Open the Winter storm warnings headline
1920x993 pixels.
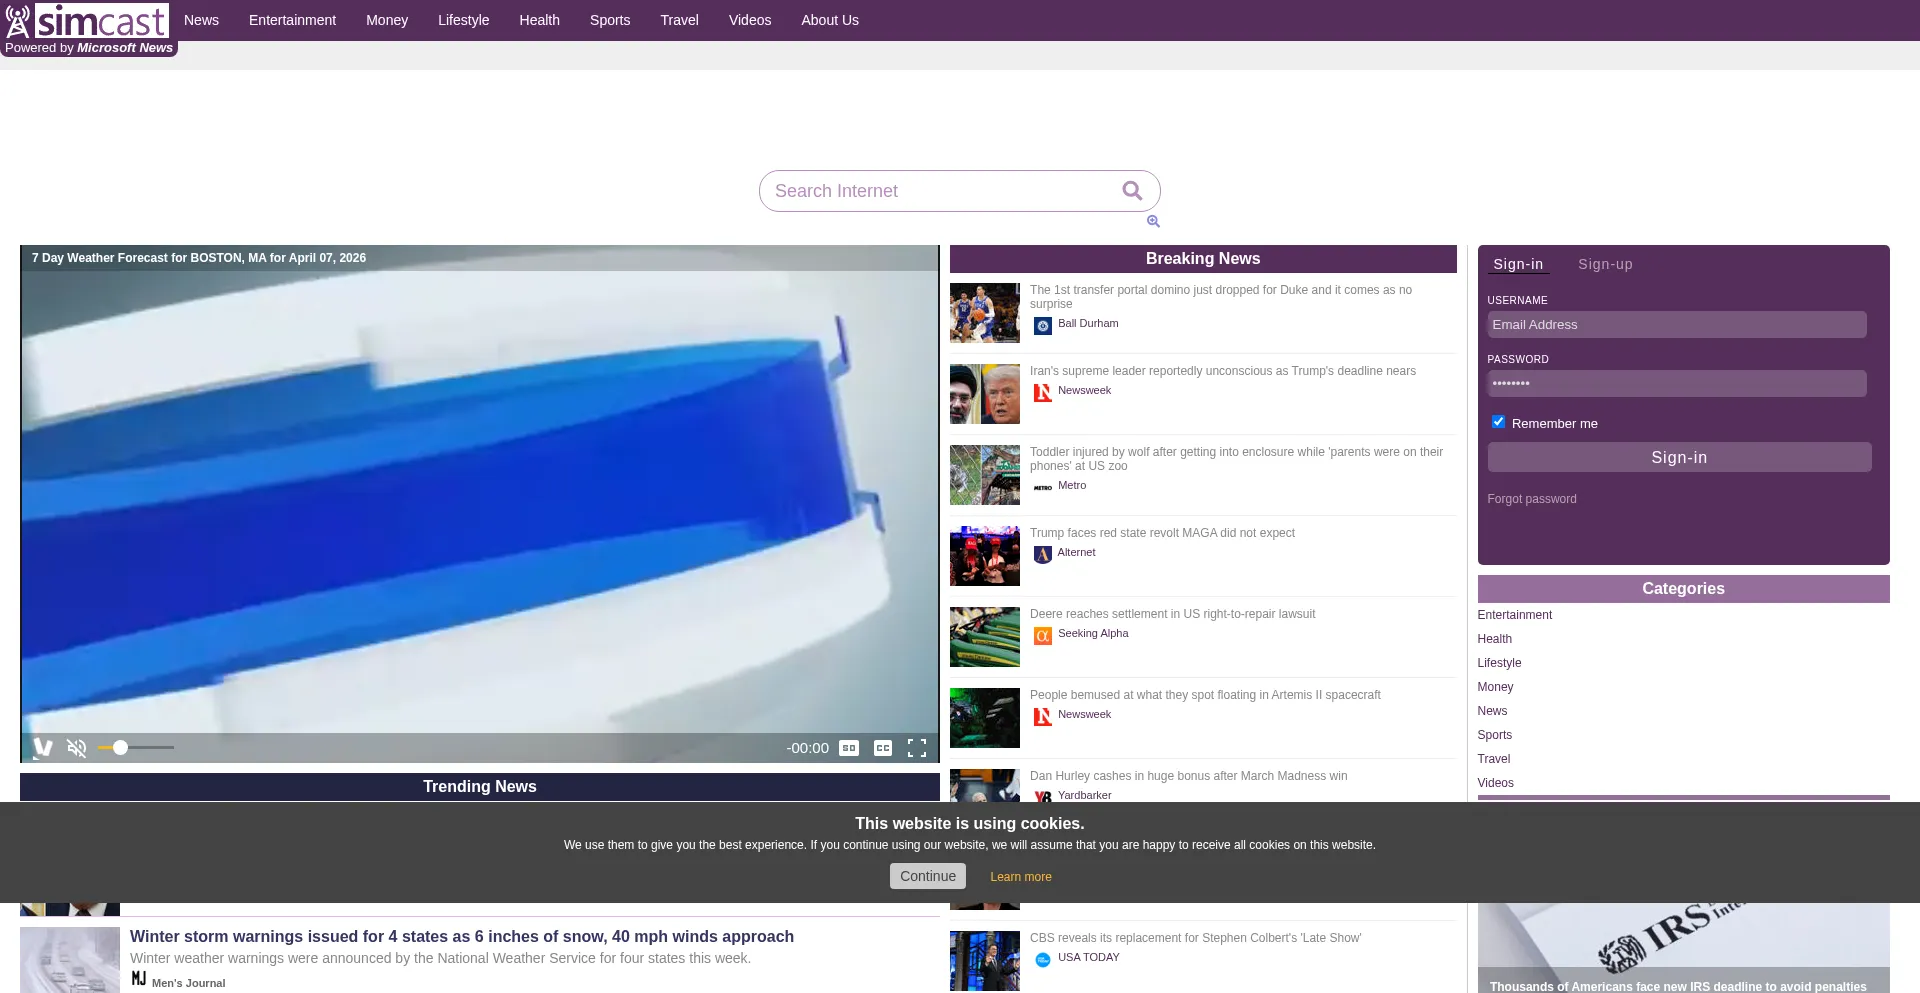[462, 937]
